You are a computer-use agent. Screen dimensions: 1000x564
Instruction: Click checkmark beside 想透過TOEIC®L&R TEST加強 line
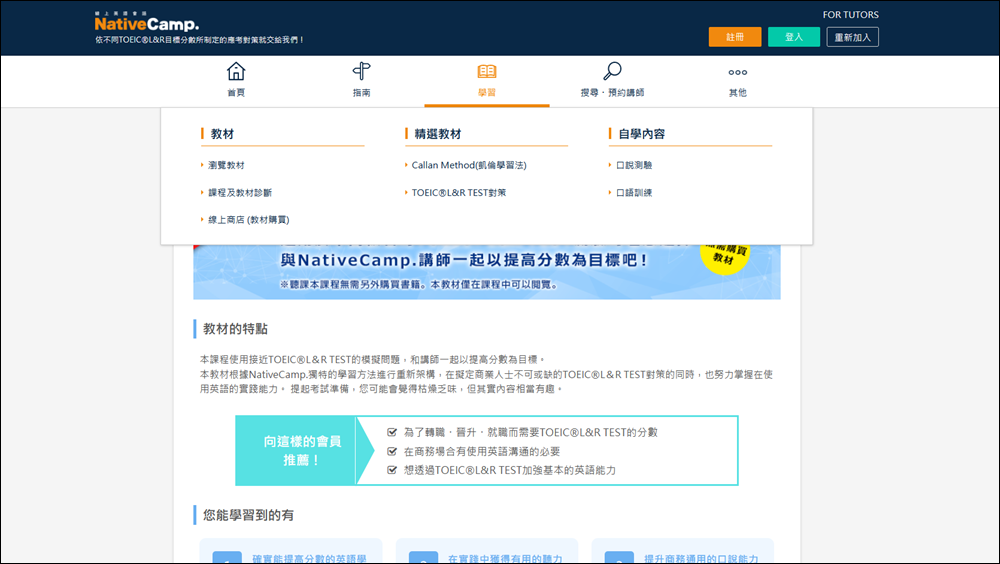(392, 470)
